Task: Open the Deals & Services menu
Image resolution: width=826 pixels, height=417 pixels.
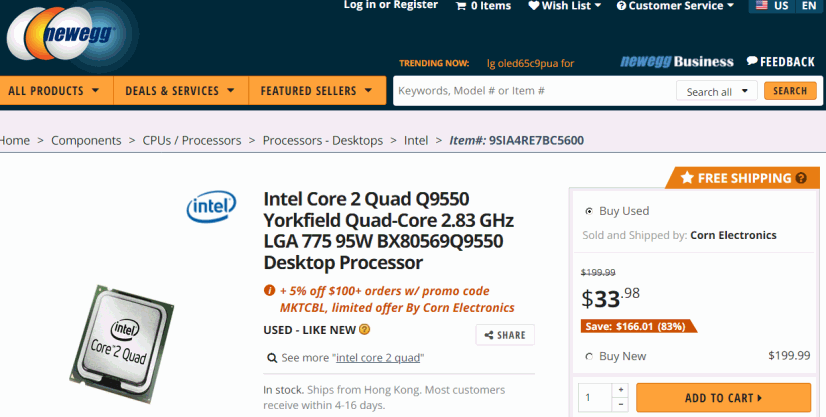Action: [181, 91]
